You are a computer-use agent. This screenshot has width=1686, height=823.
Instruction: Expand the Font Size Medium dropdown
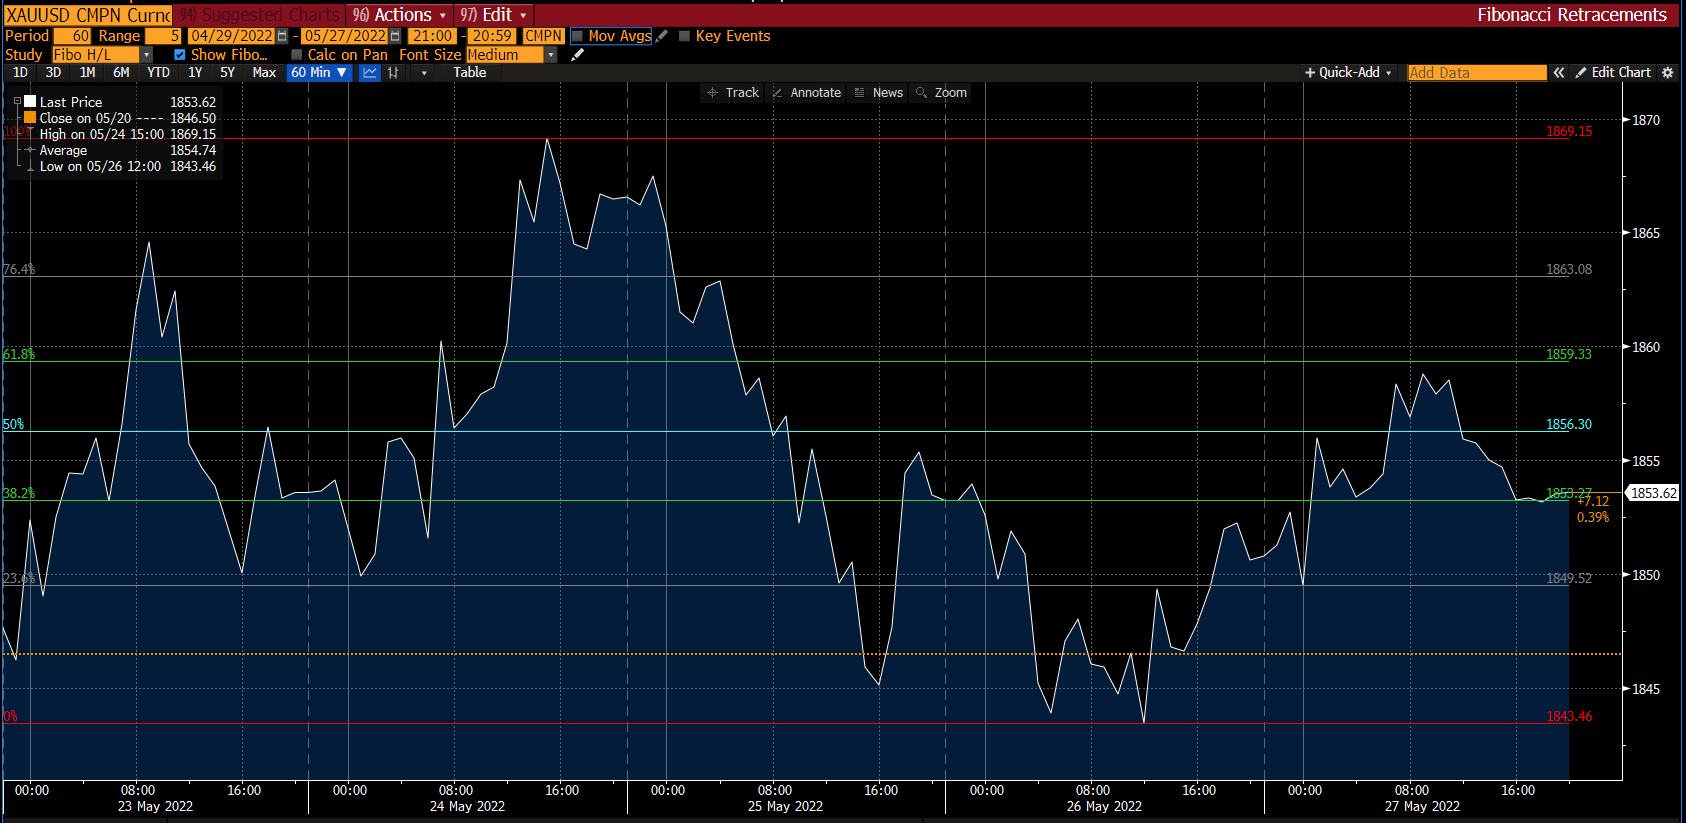coord(550,55)
